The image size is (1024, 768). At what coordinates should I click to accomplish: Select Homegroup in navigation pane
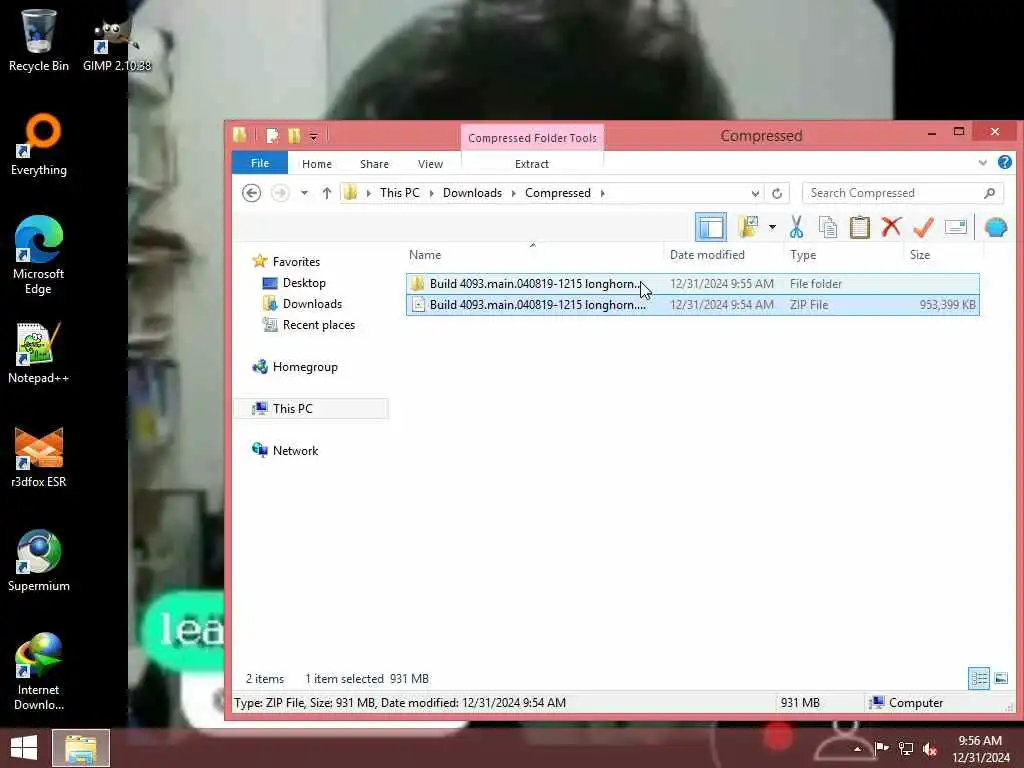(x=305, y=367)
